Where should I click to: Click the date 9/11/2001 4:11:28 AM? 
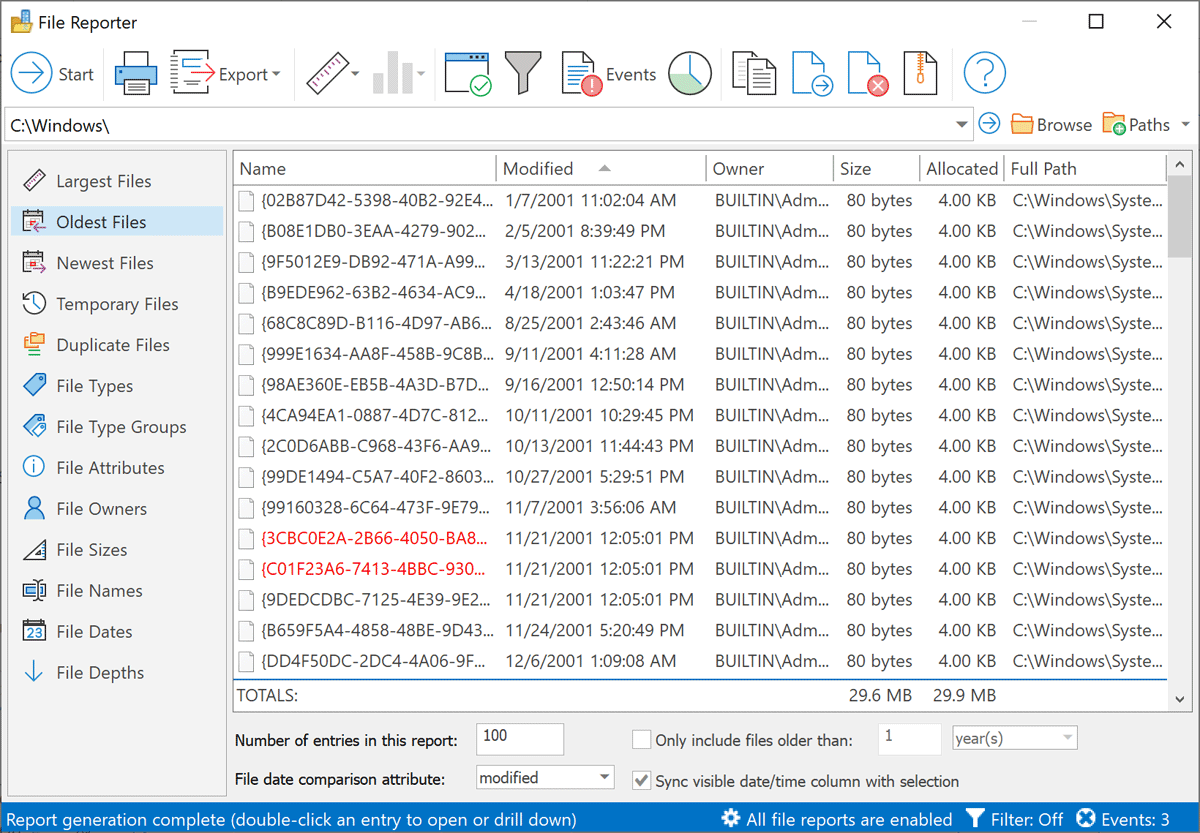click(x=591, y=354)
